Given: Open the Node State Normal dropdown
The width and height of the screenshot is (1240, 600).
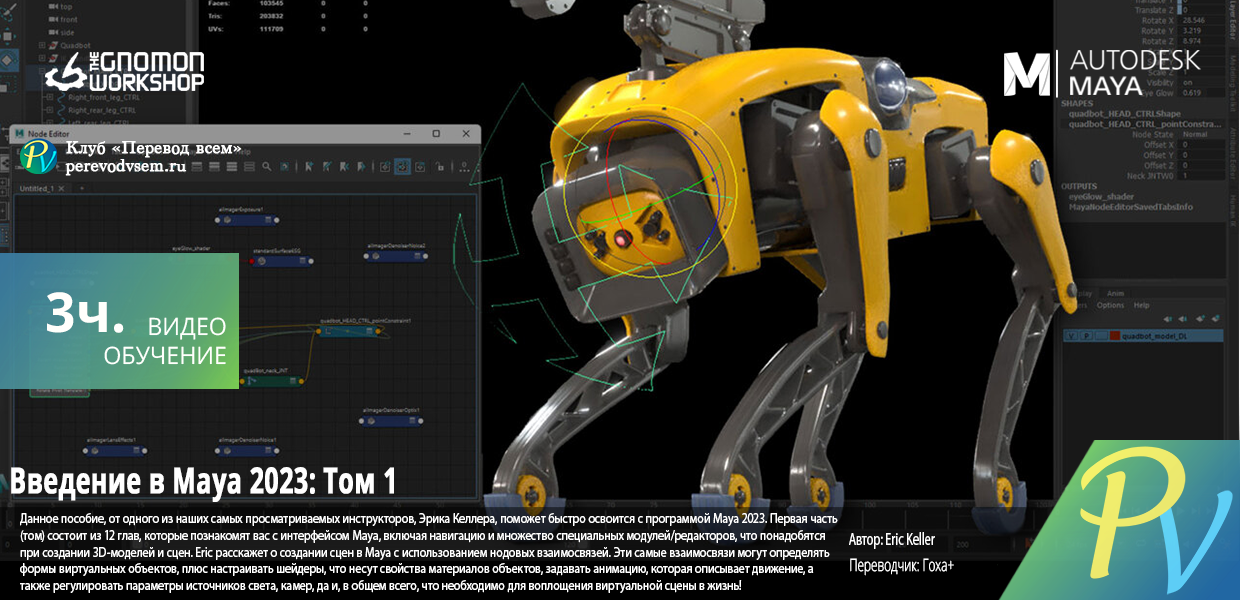Looking at the screenshot, I should pyautogui.click(x=1201, y=134).
